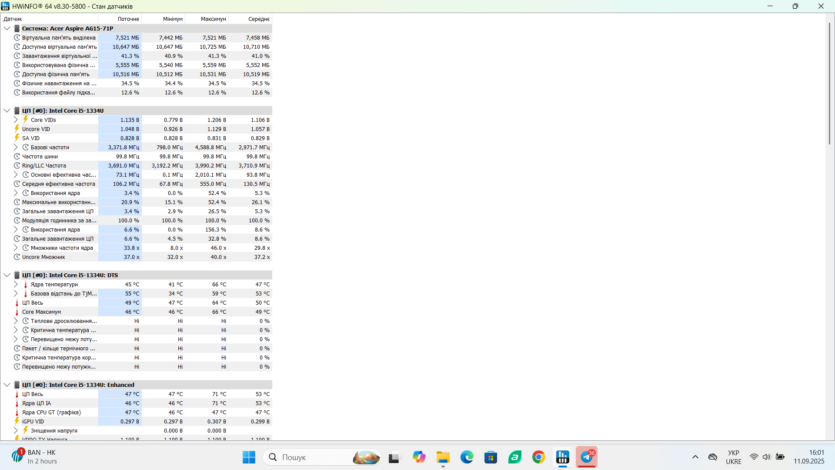Click the chip icon of Intel Core i5-1334U: DTS group

pos(17,275)
